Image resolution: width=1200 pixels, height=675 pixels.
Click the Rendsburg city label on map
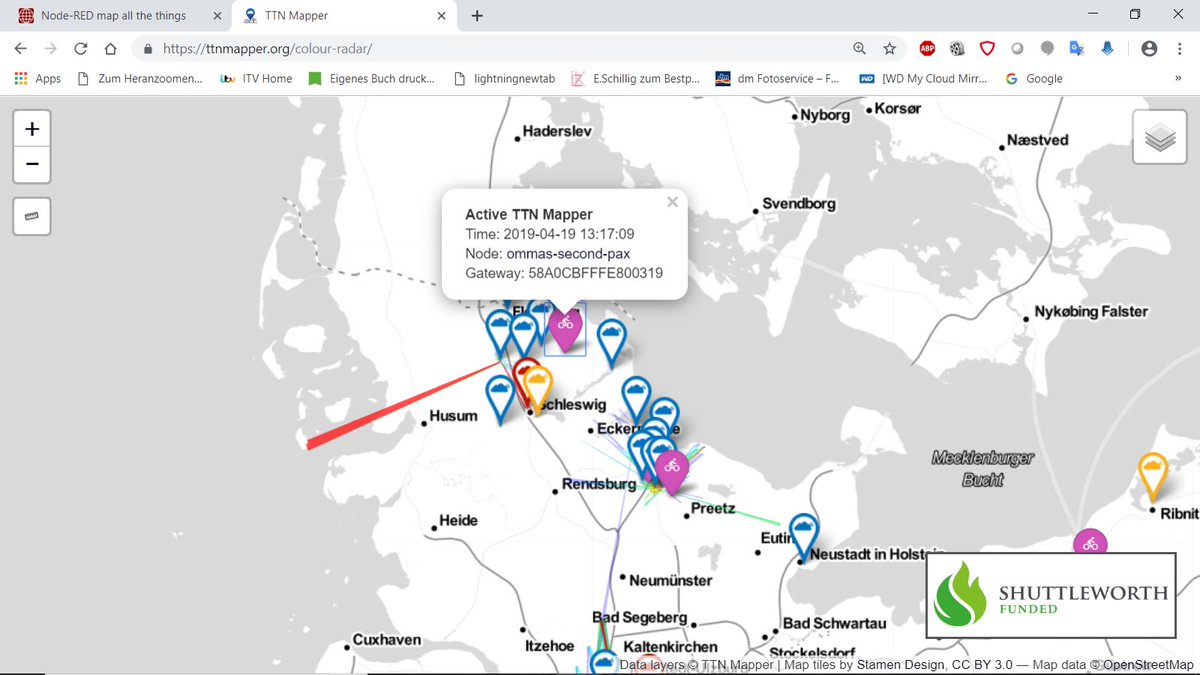(x=599, y=484)
